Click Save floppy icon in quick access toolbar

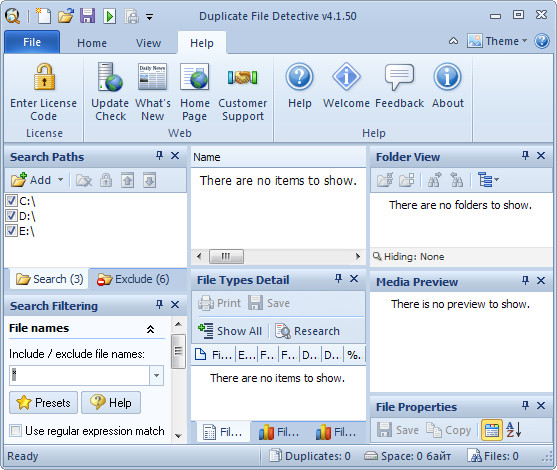pos(87,16)
